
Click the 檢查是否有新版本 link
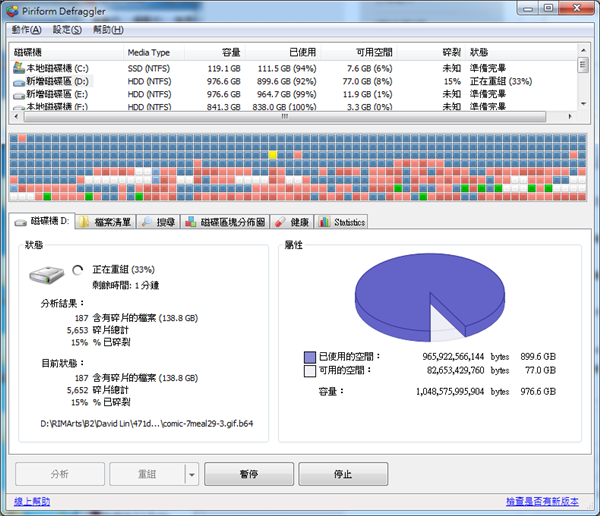543,502
